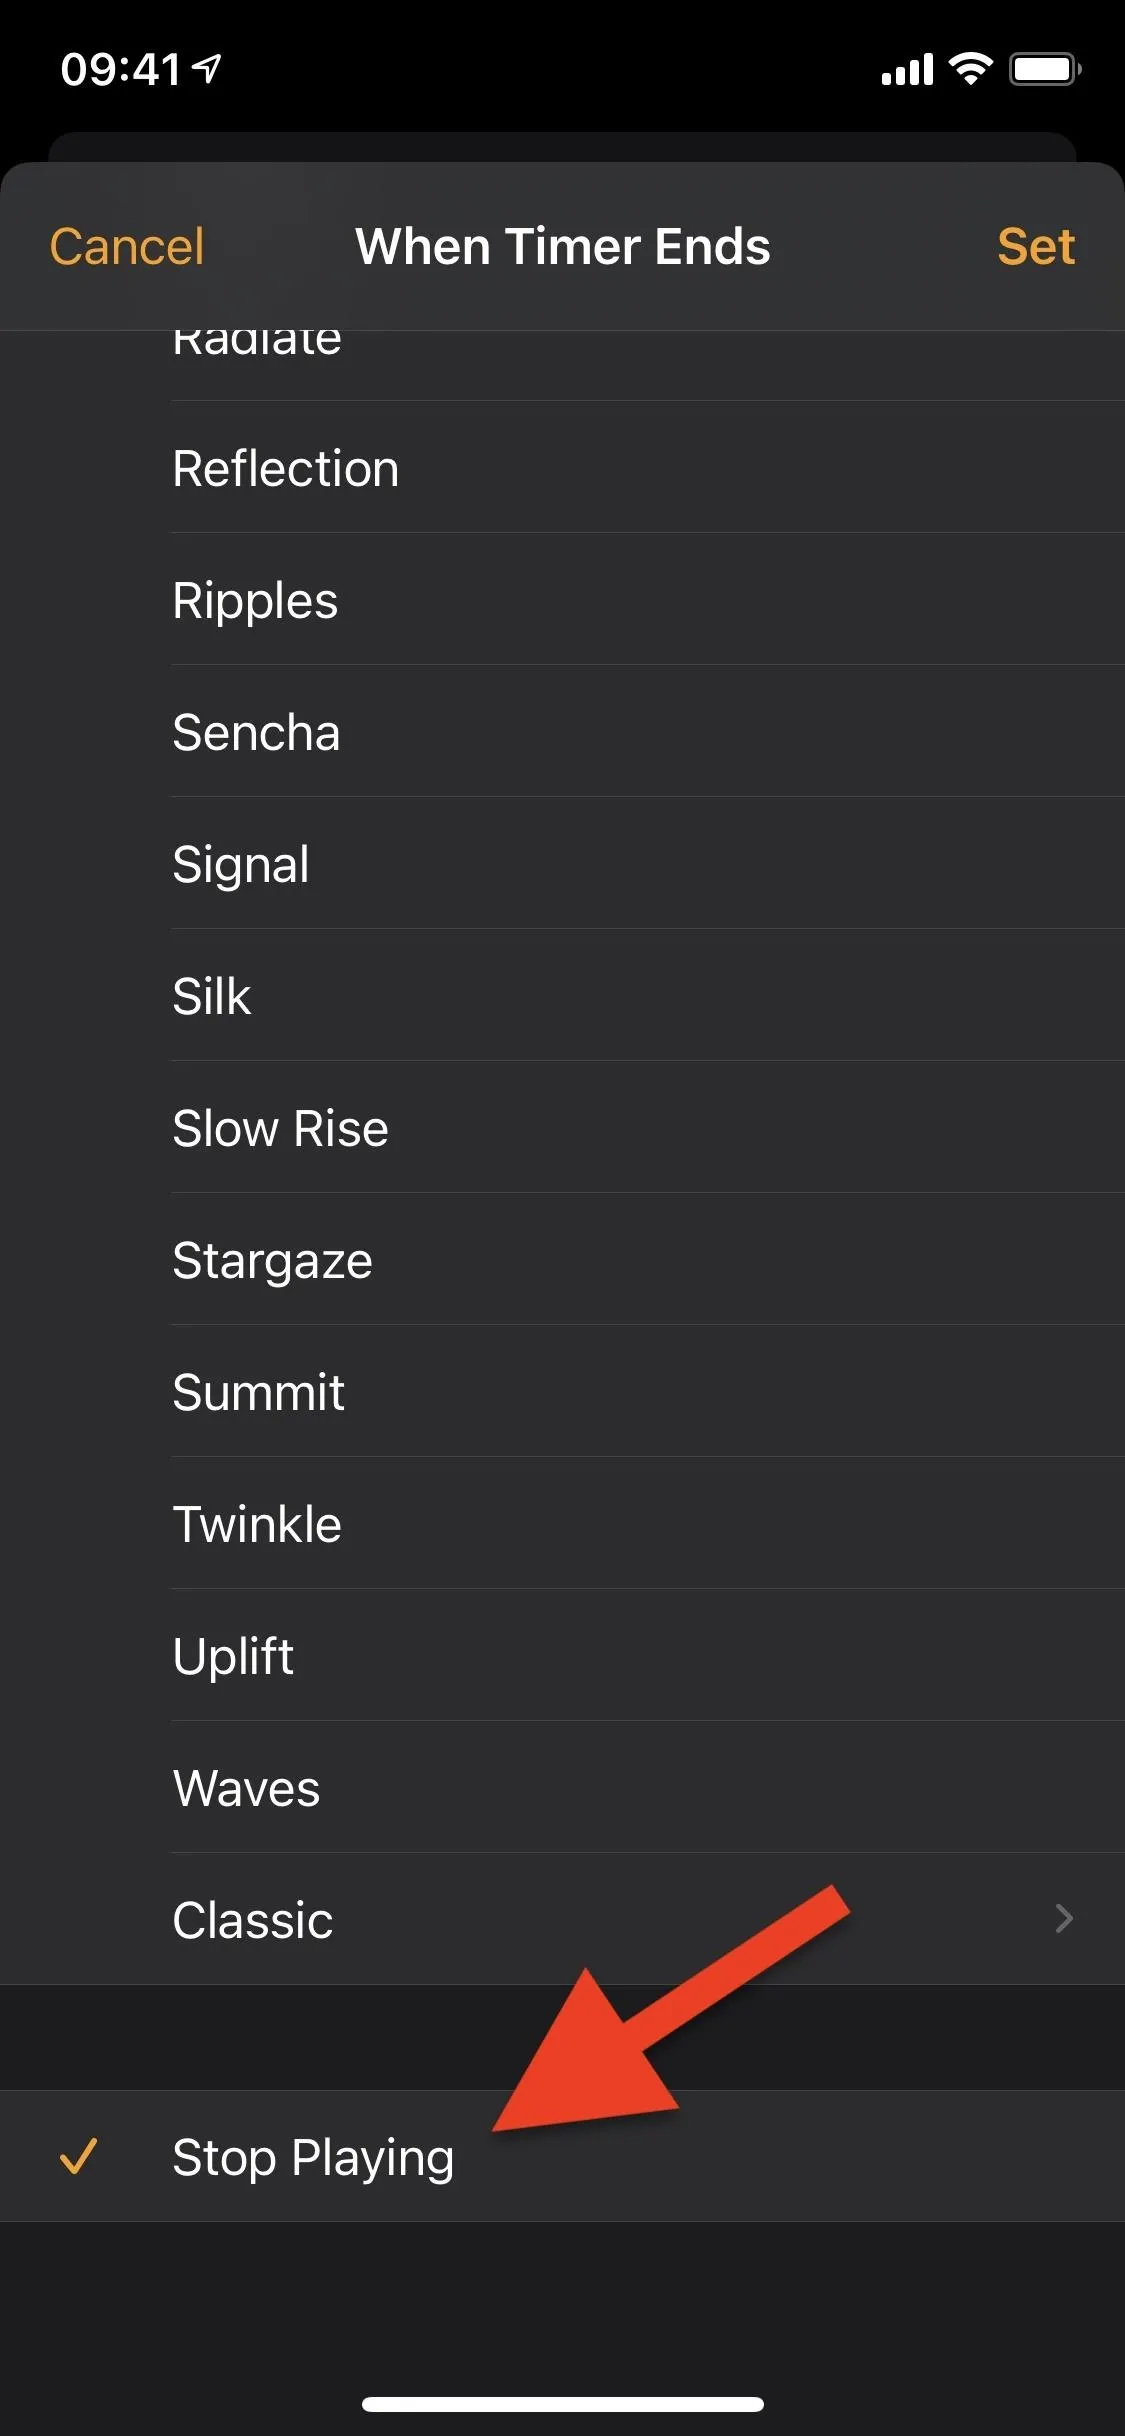Expand the Classic sounds submenu chevron
1125x2436 pixels.
pos(1064,1918)
